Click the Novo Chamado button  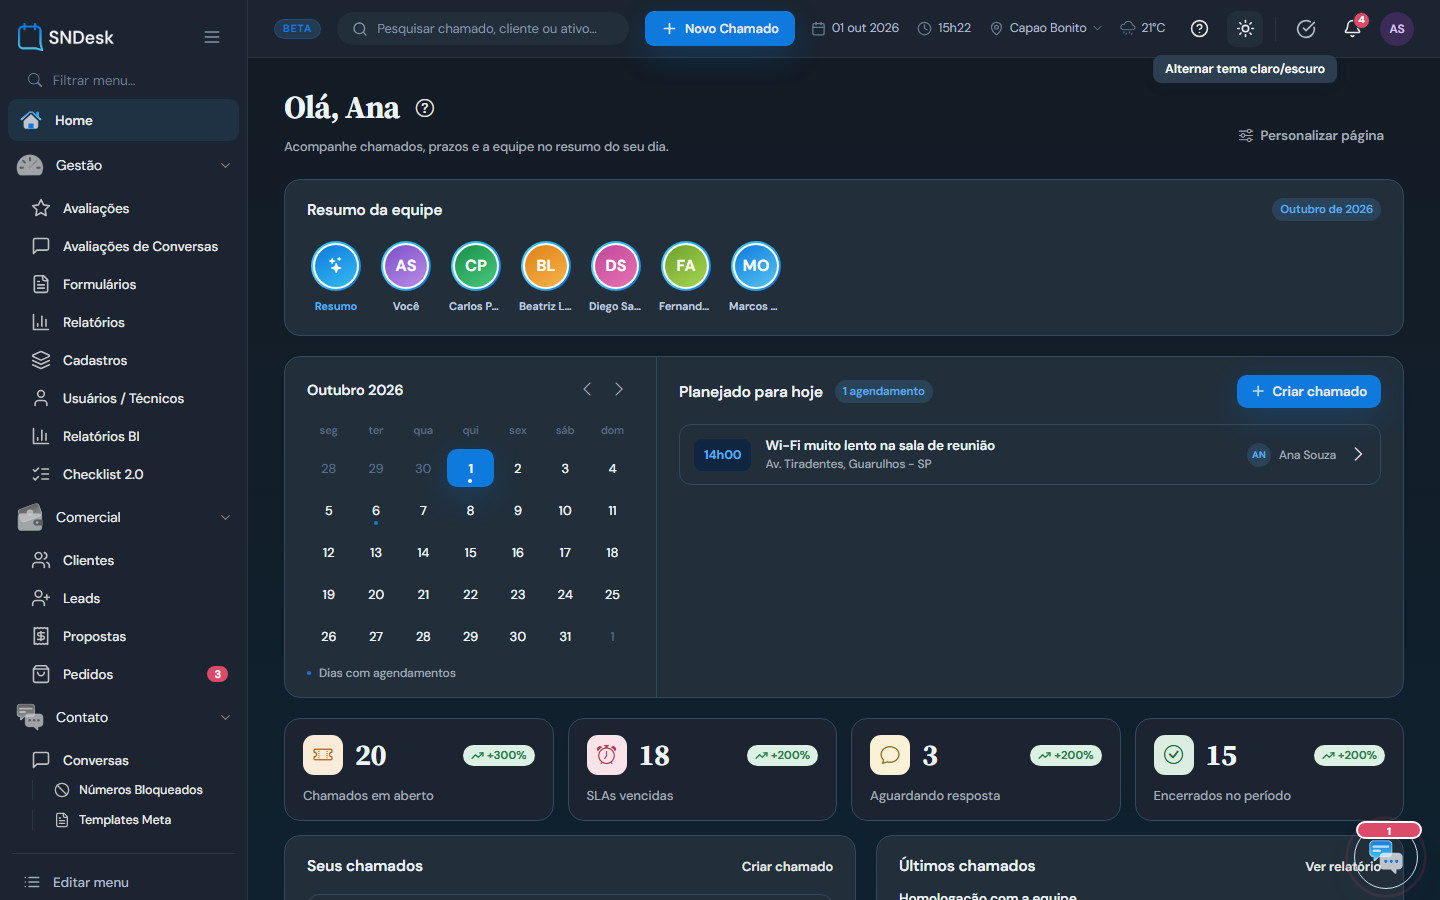pos(720,29)
